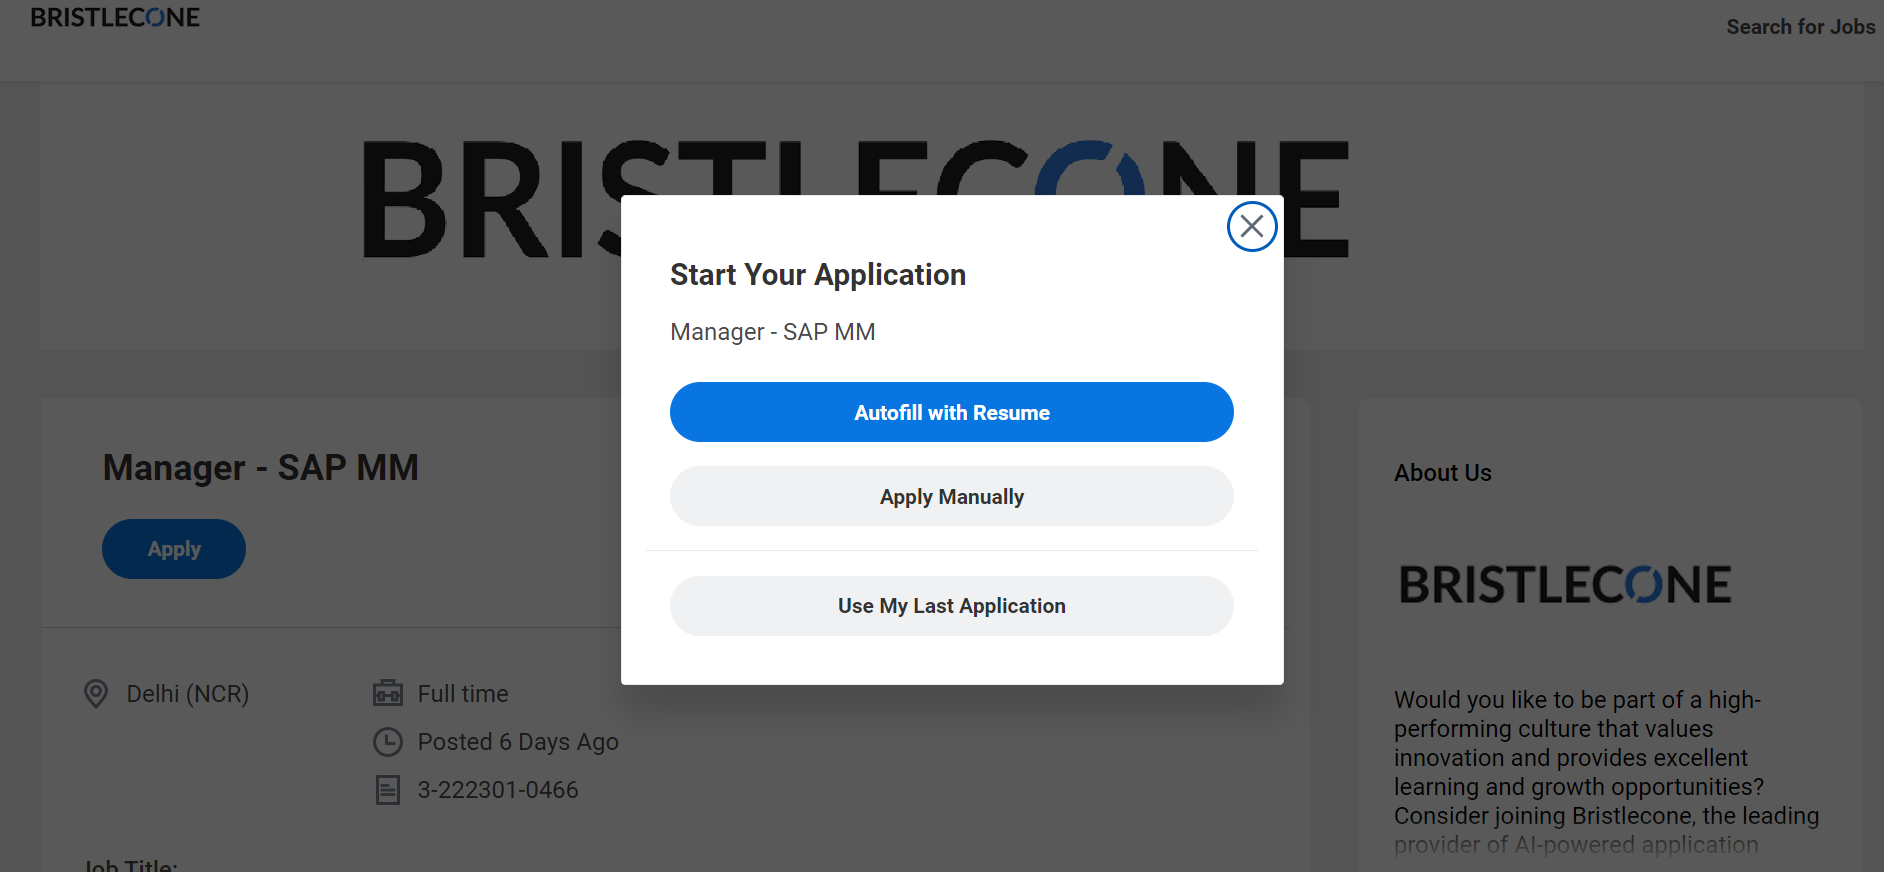Select Use My Last Application

(x=952, y=606)
